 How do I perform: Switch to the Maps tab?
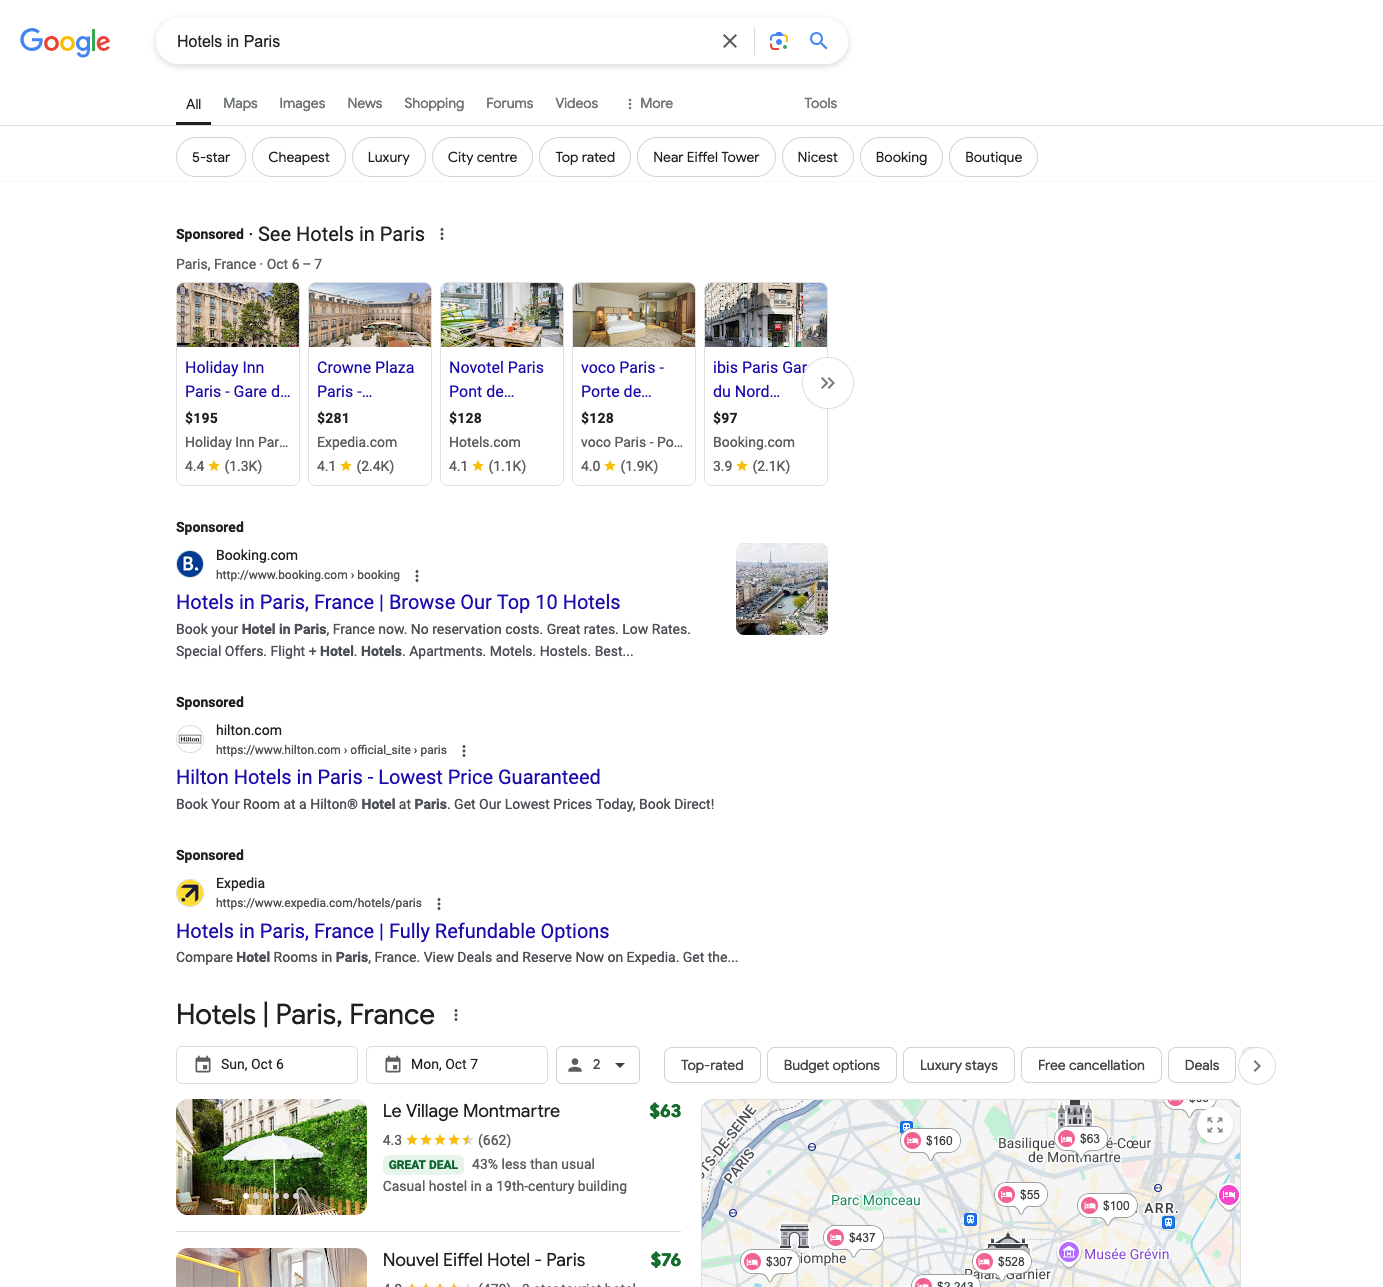click(x=240, y=103)
